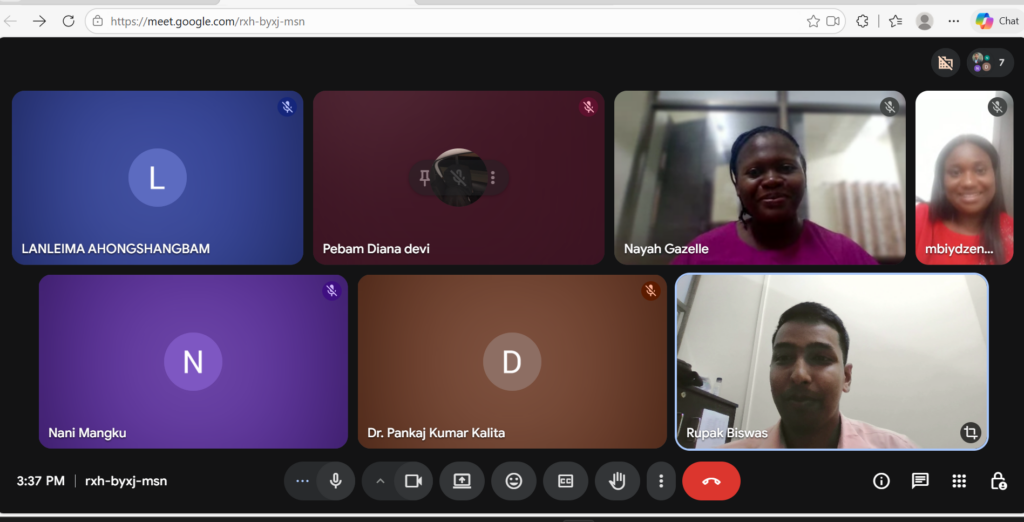Toggle your camera on or off
Viewport: 1024px width, 522px height.
(x=413, y=481)
